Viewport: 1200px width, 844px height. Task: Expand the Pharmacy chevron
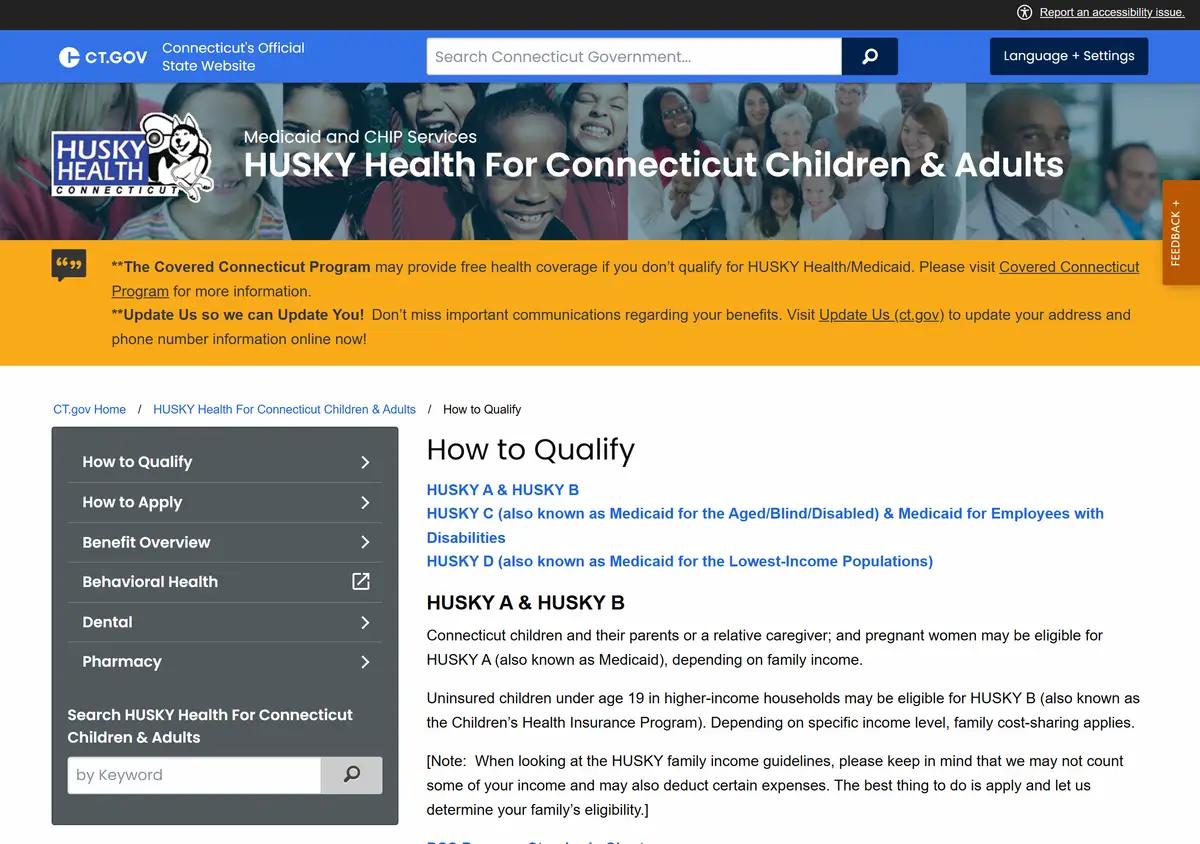[x=365, y=662]
